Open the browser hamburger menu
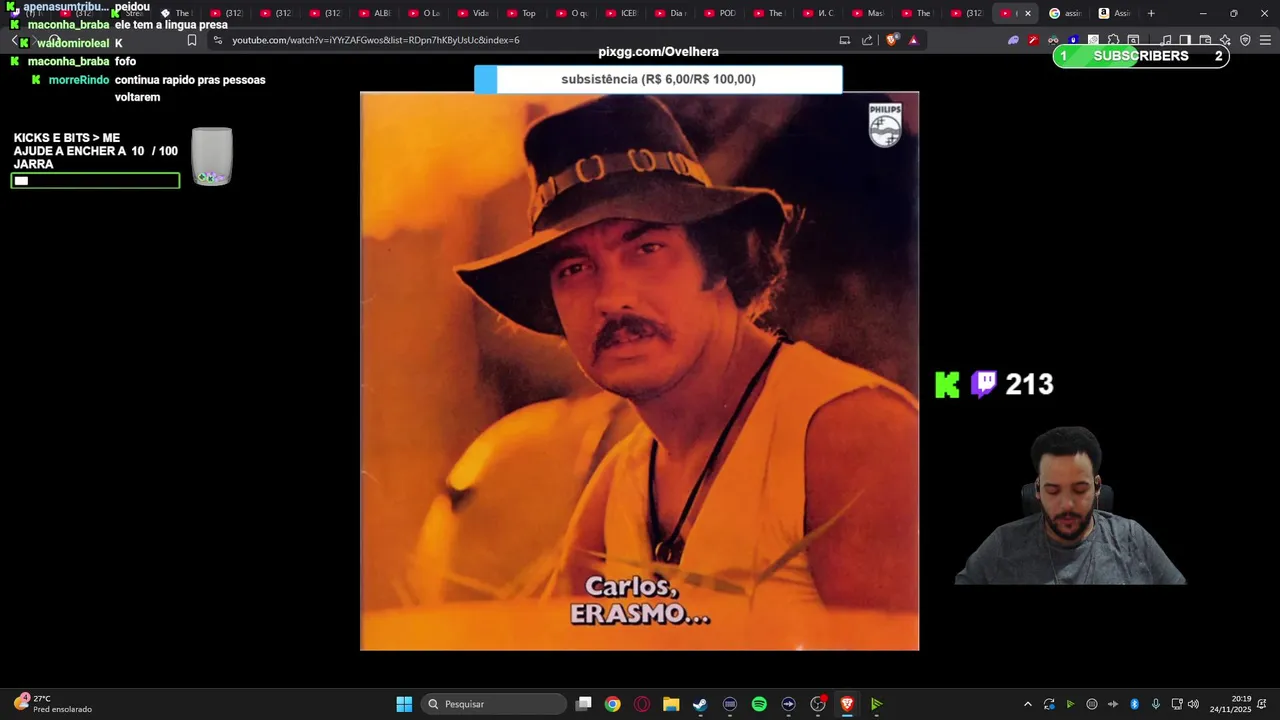The height and width of the screenshot is (720, 1280). (1266, 40)
